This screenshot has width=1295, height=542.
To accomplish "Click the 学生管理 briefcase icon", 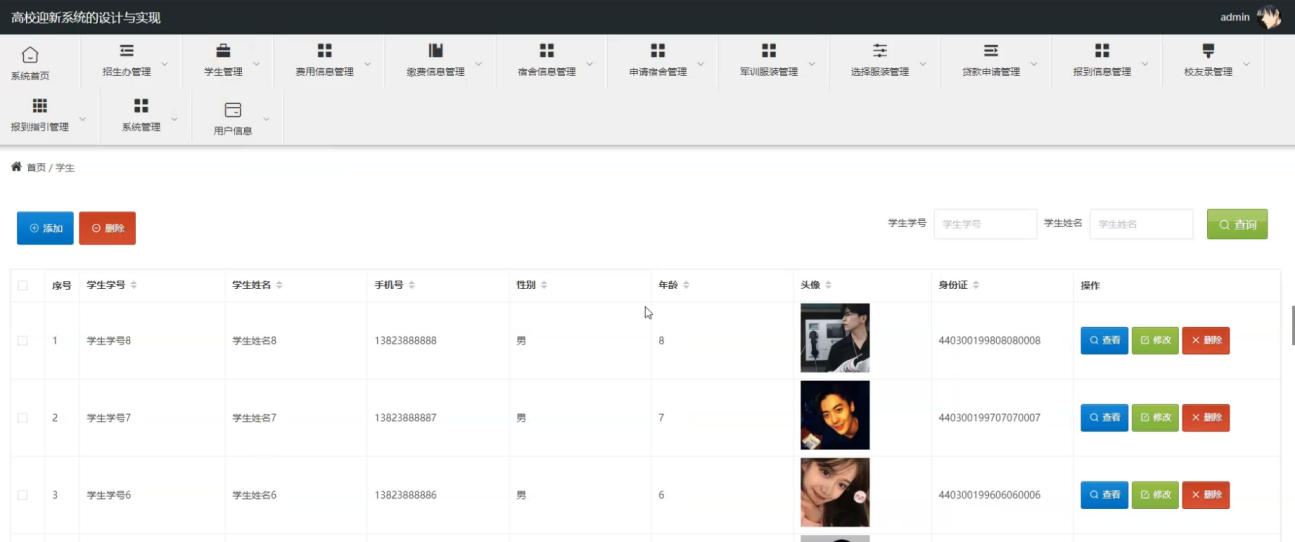I will (x=224, y=50).
